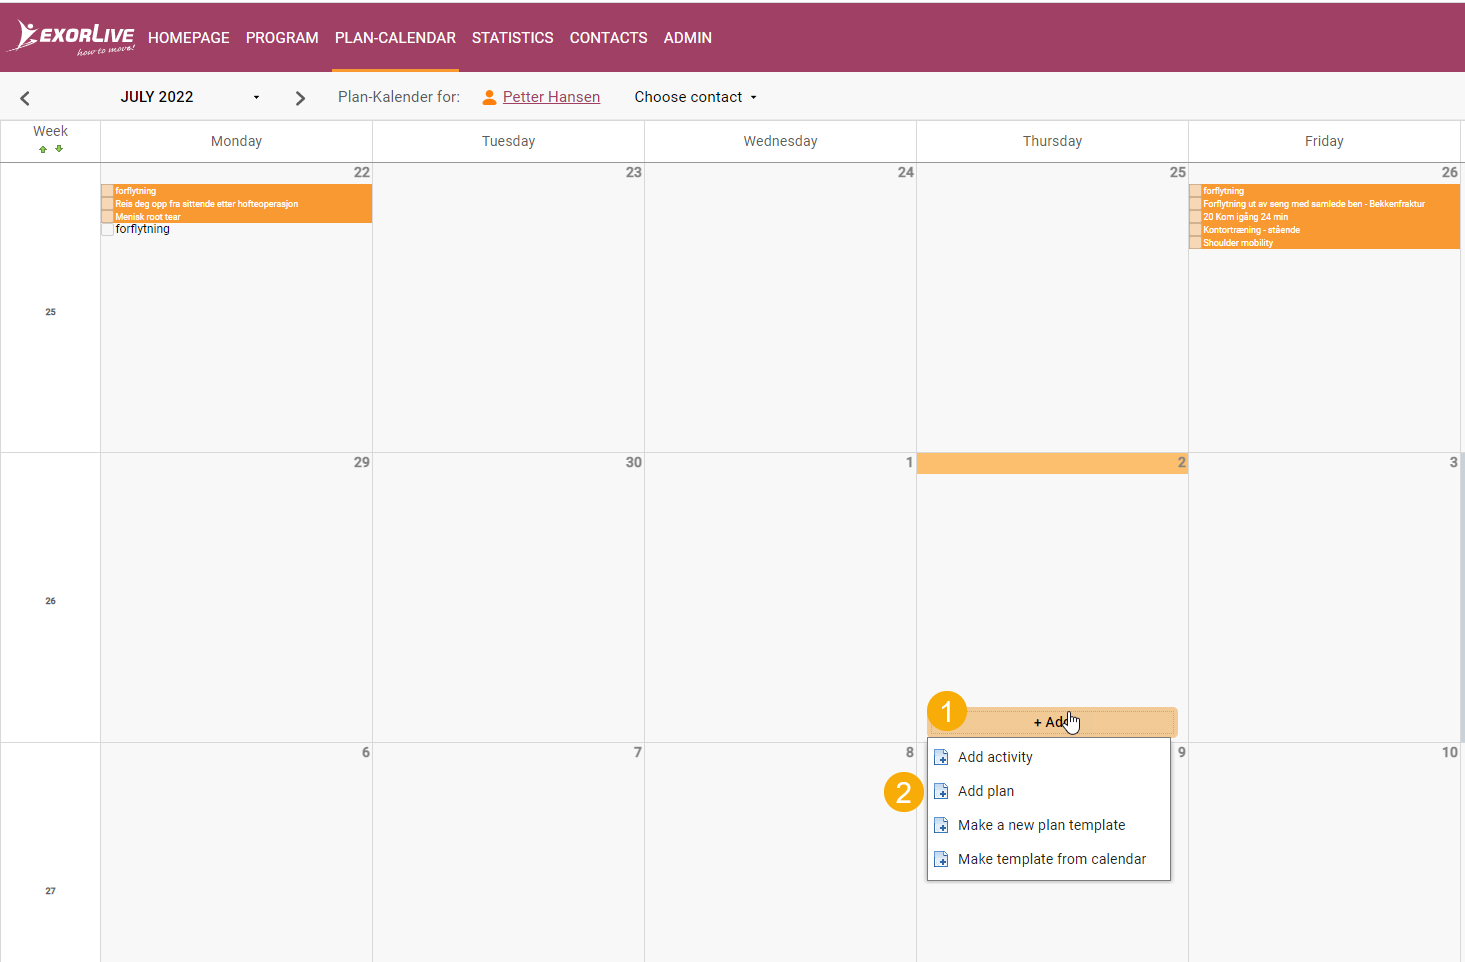Click the Wednesday column header

[x=780, y=141]
